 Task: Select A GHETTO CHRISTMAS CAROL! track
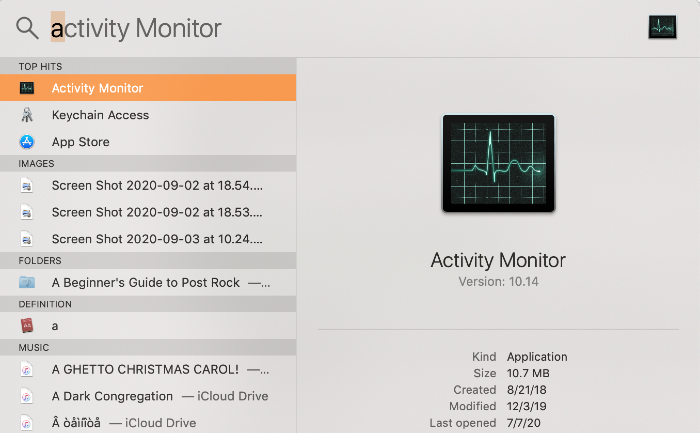[148, 369]
